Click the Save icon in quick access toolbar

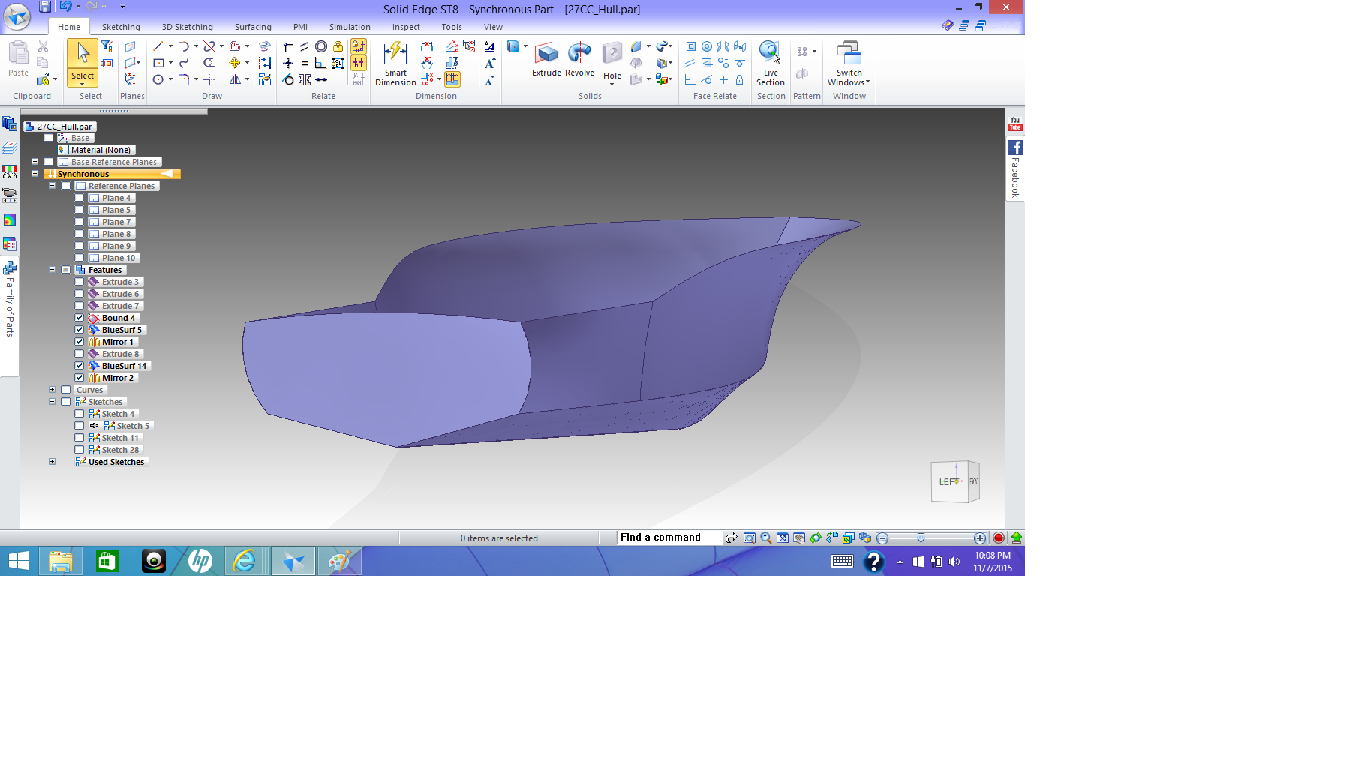pos(45,7)
